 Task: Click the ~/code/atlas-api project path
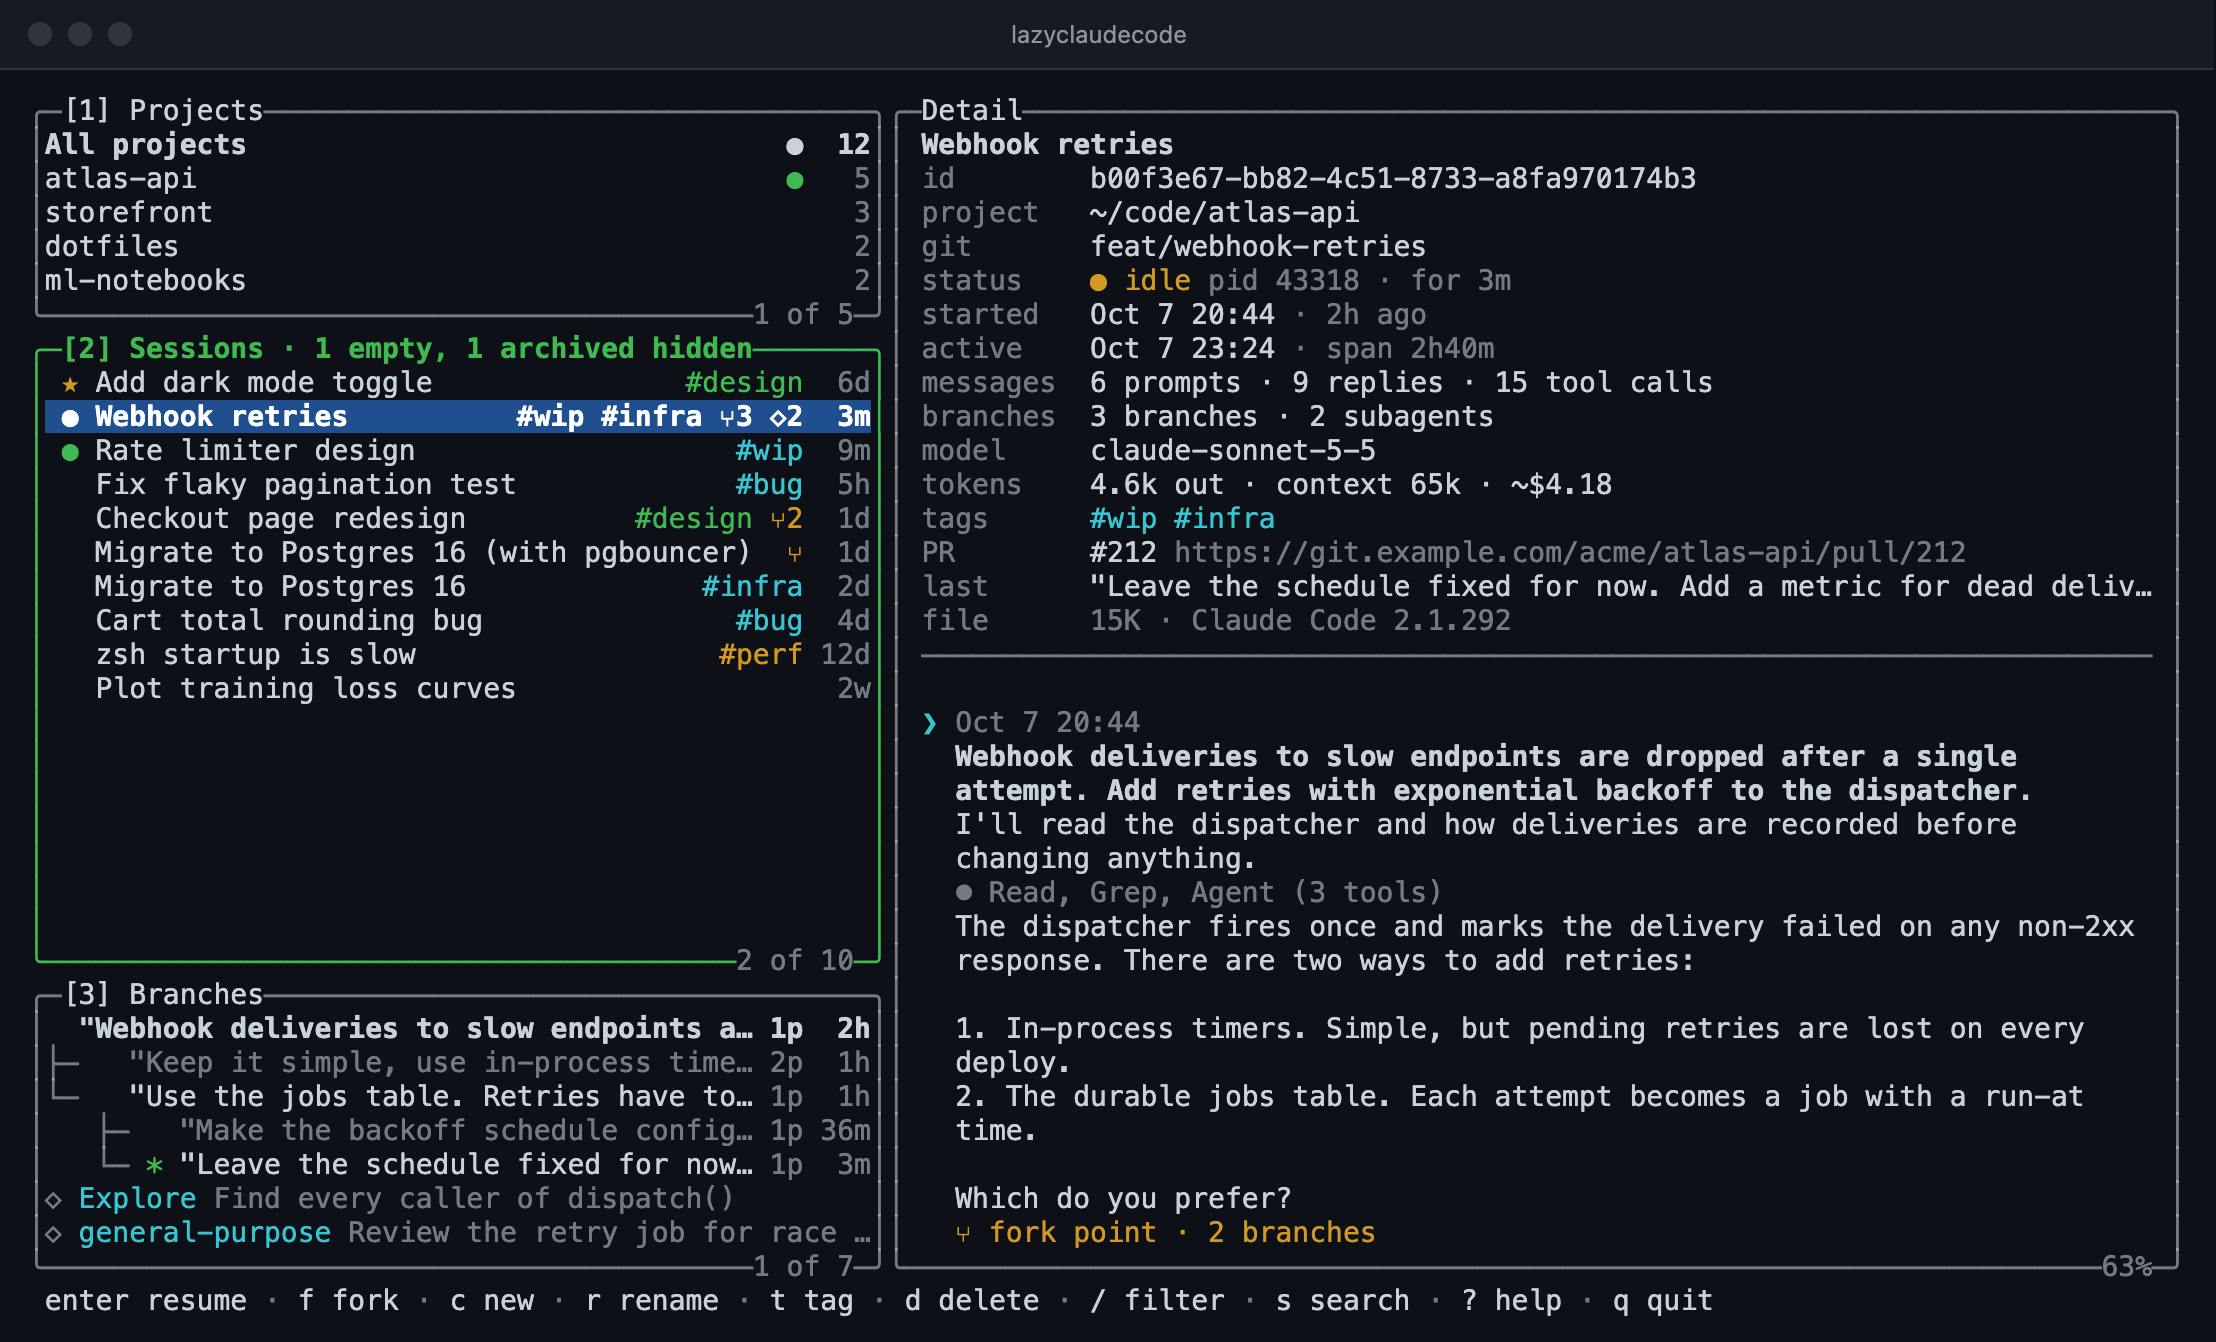(1224, 213)
